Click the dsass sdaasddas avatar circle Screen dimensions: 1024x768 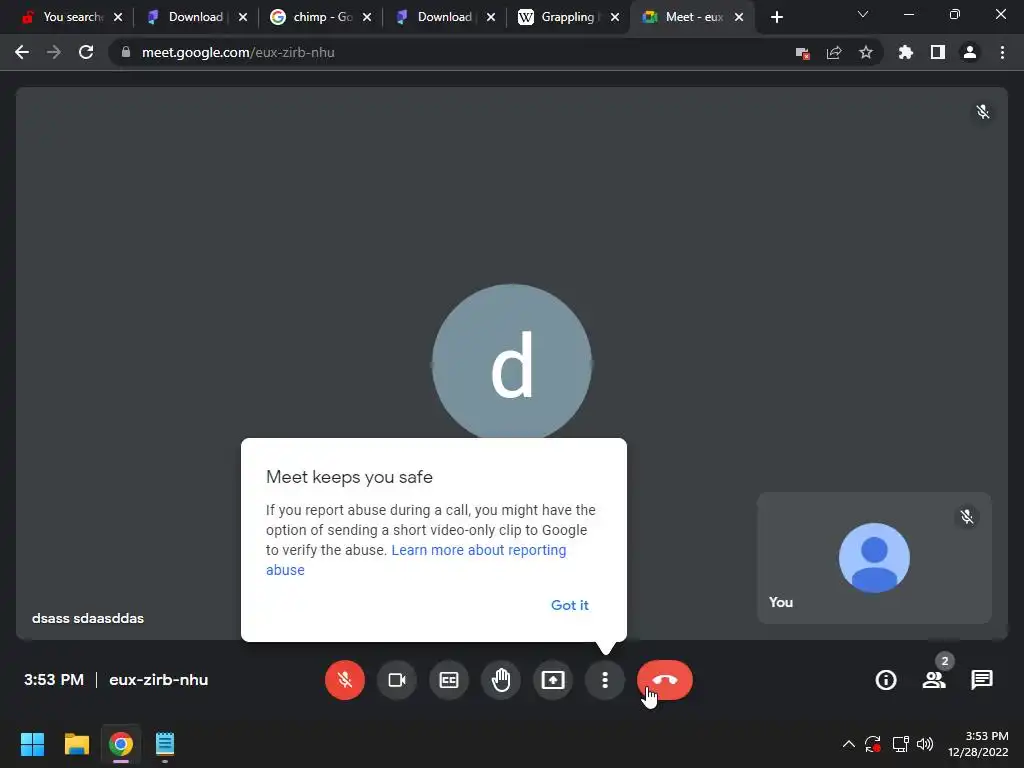[512, 363]
